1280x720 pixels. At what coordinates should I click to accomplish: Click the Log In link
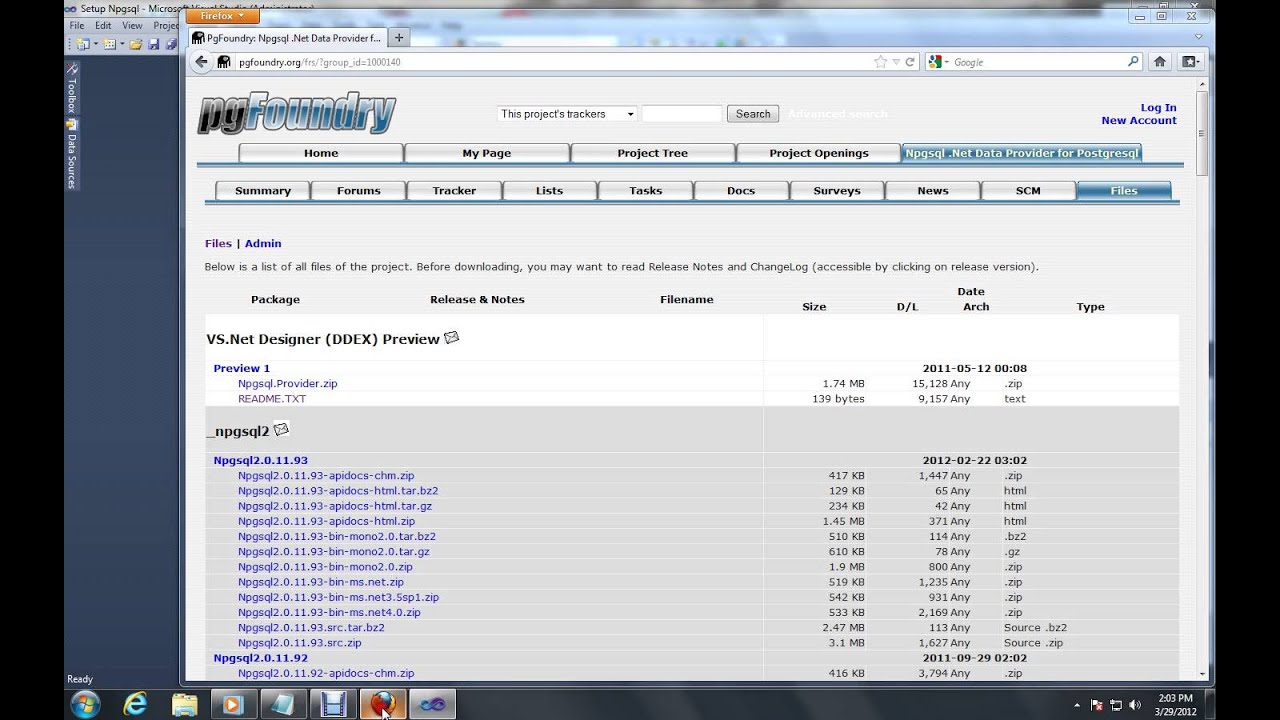1158,108
